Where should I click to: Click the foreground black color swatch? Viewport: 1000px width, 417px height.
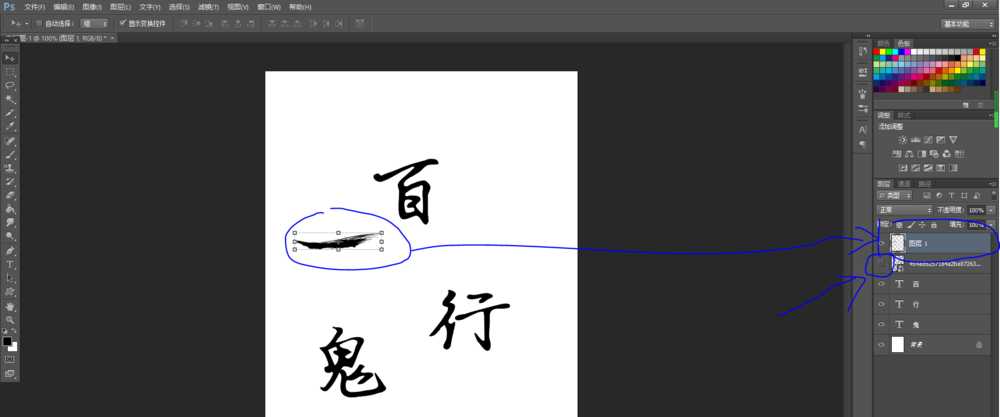pyautogui.click(x=8, y=341)
